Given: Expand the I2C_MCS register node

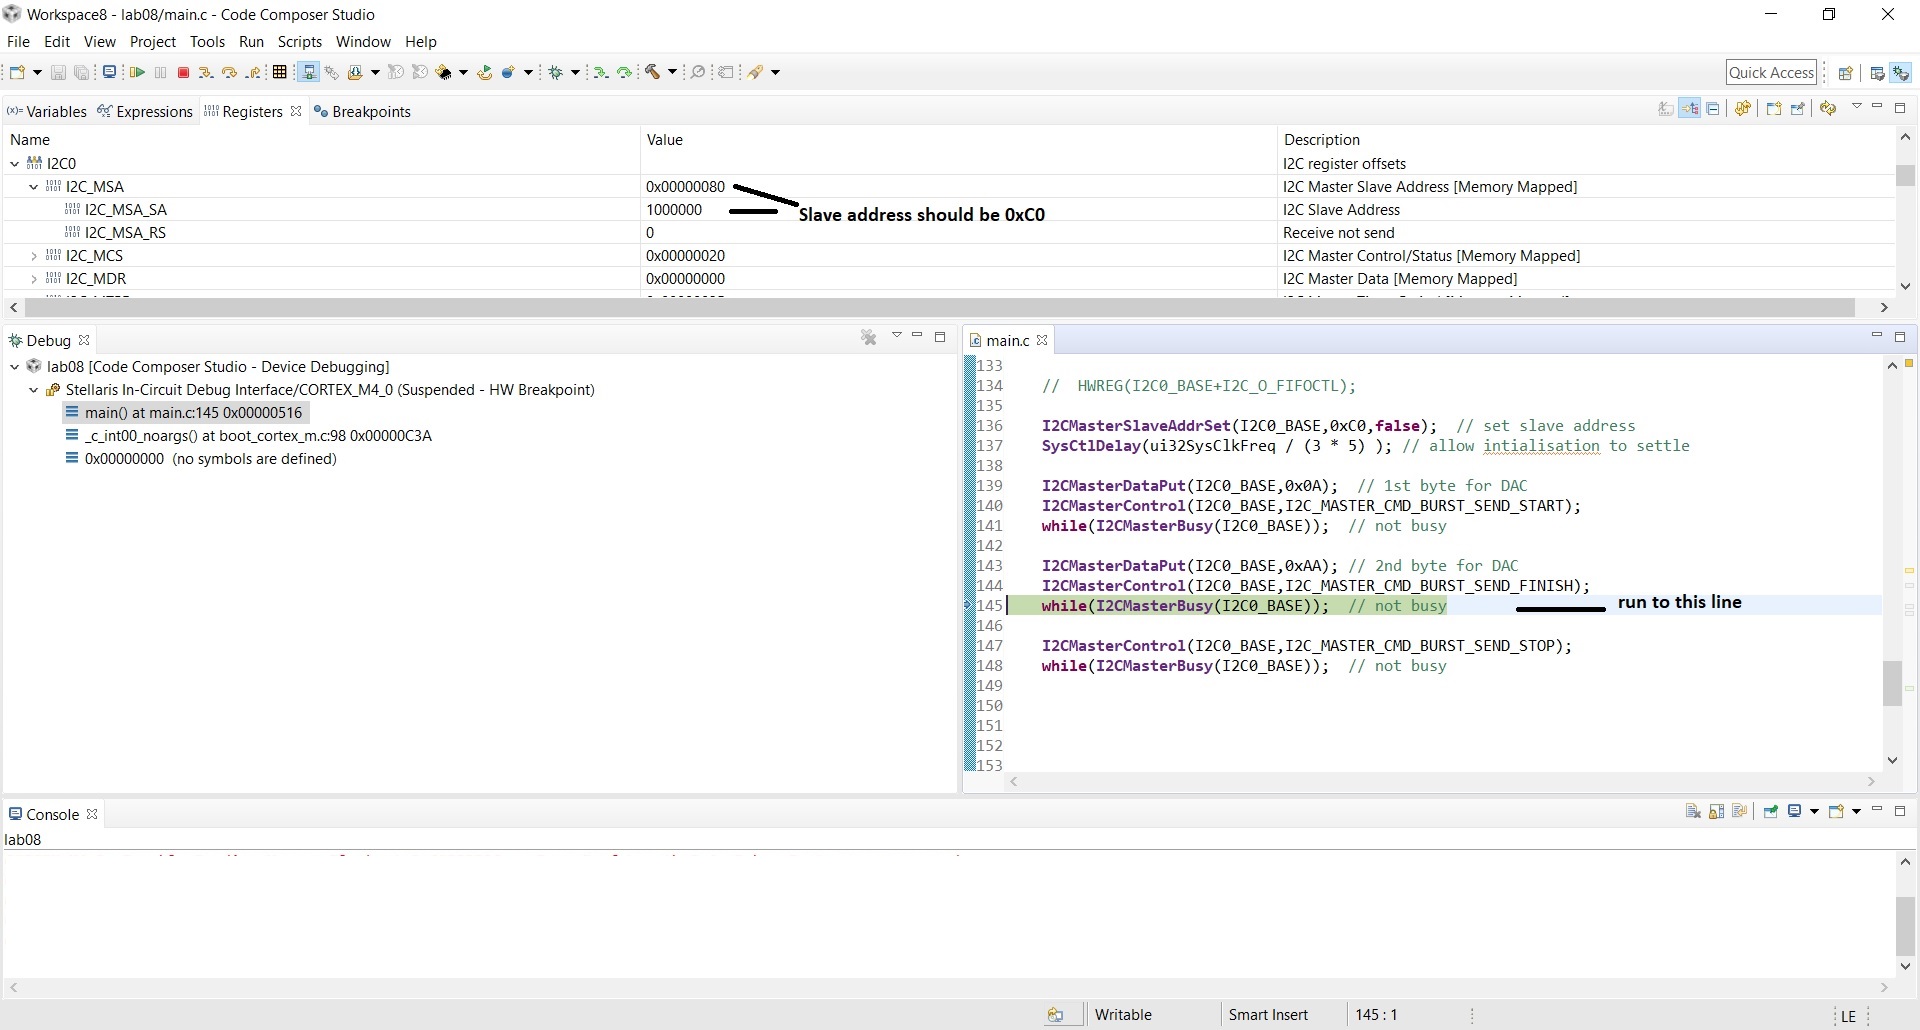Looking at the screenshot, I should pyautogui.click(x=33, y=256).
